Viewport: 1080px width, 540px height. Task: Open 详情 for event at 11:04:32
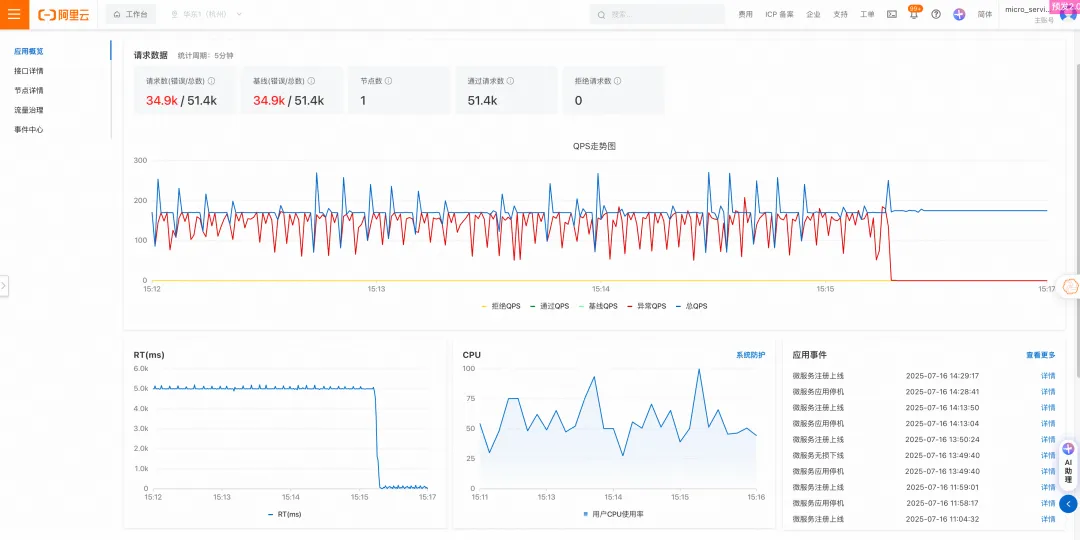(x=1048, y=519)
